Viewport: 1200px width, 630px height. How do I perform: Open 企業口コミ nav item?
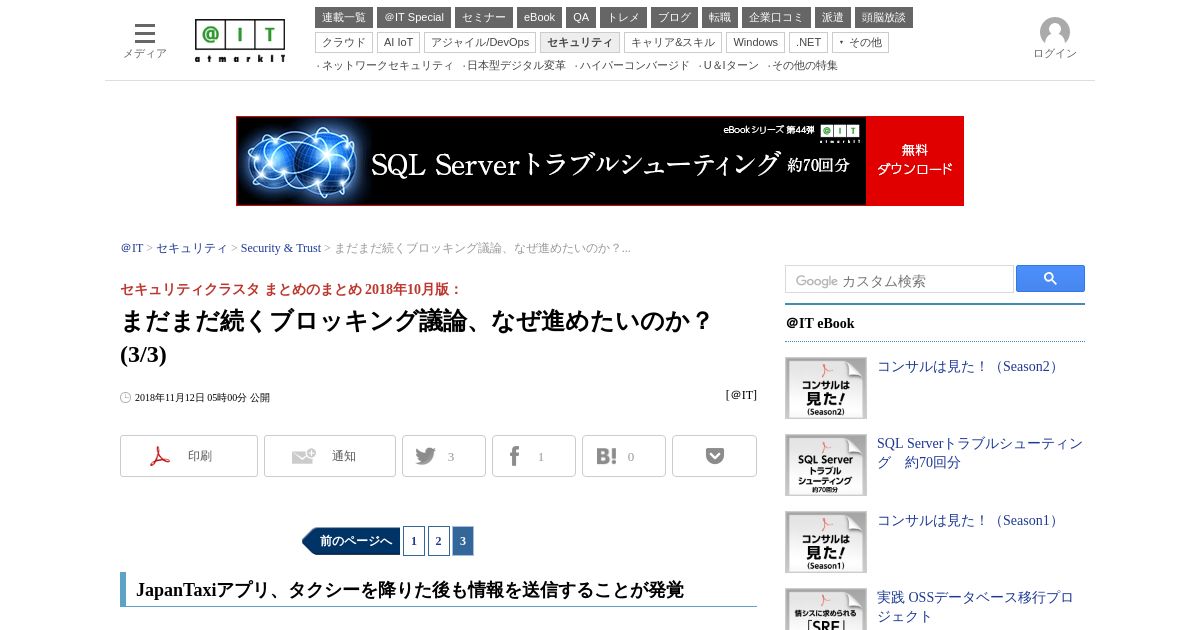pyautogui.click(x=776, y=18)
